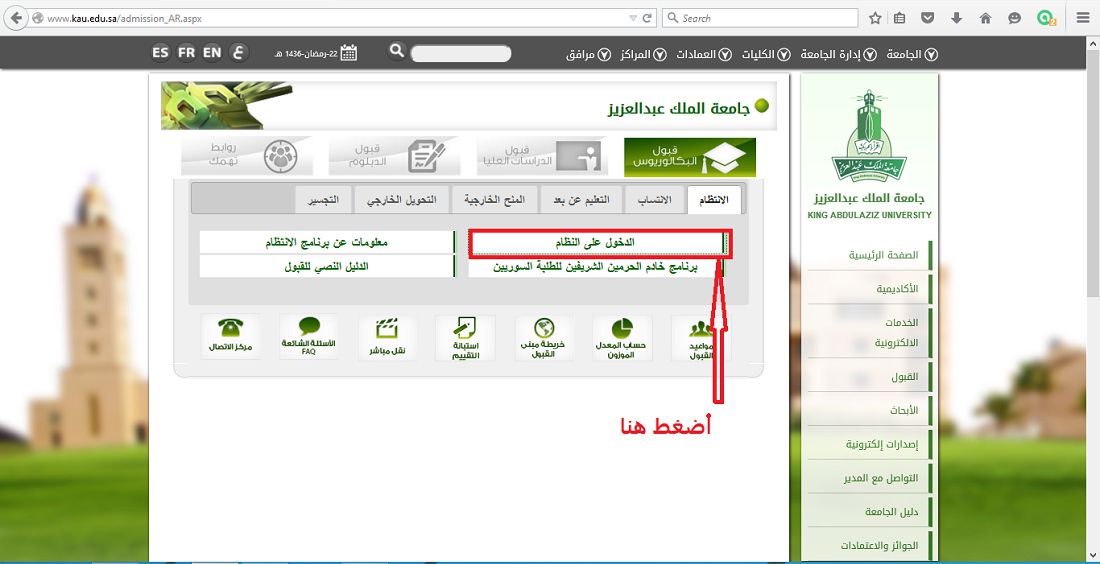Screen dimensions: 1100x564
Task: Click the Hijri calendar icon in top bar
Action: pyautogui.click(x=349, y=53)
